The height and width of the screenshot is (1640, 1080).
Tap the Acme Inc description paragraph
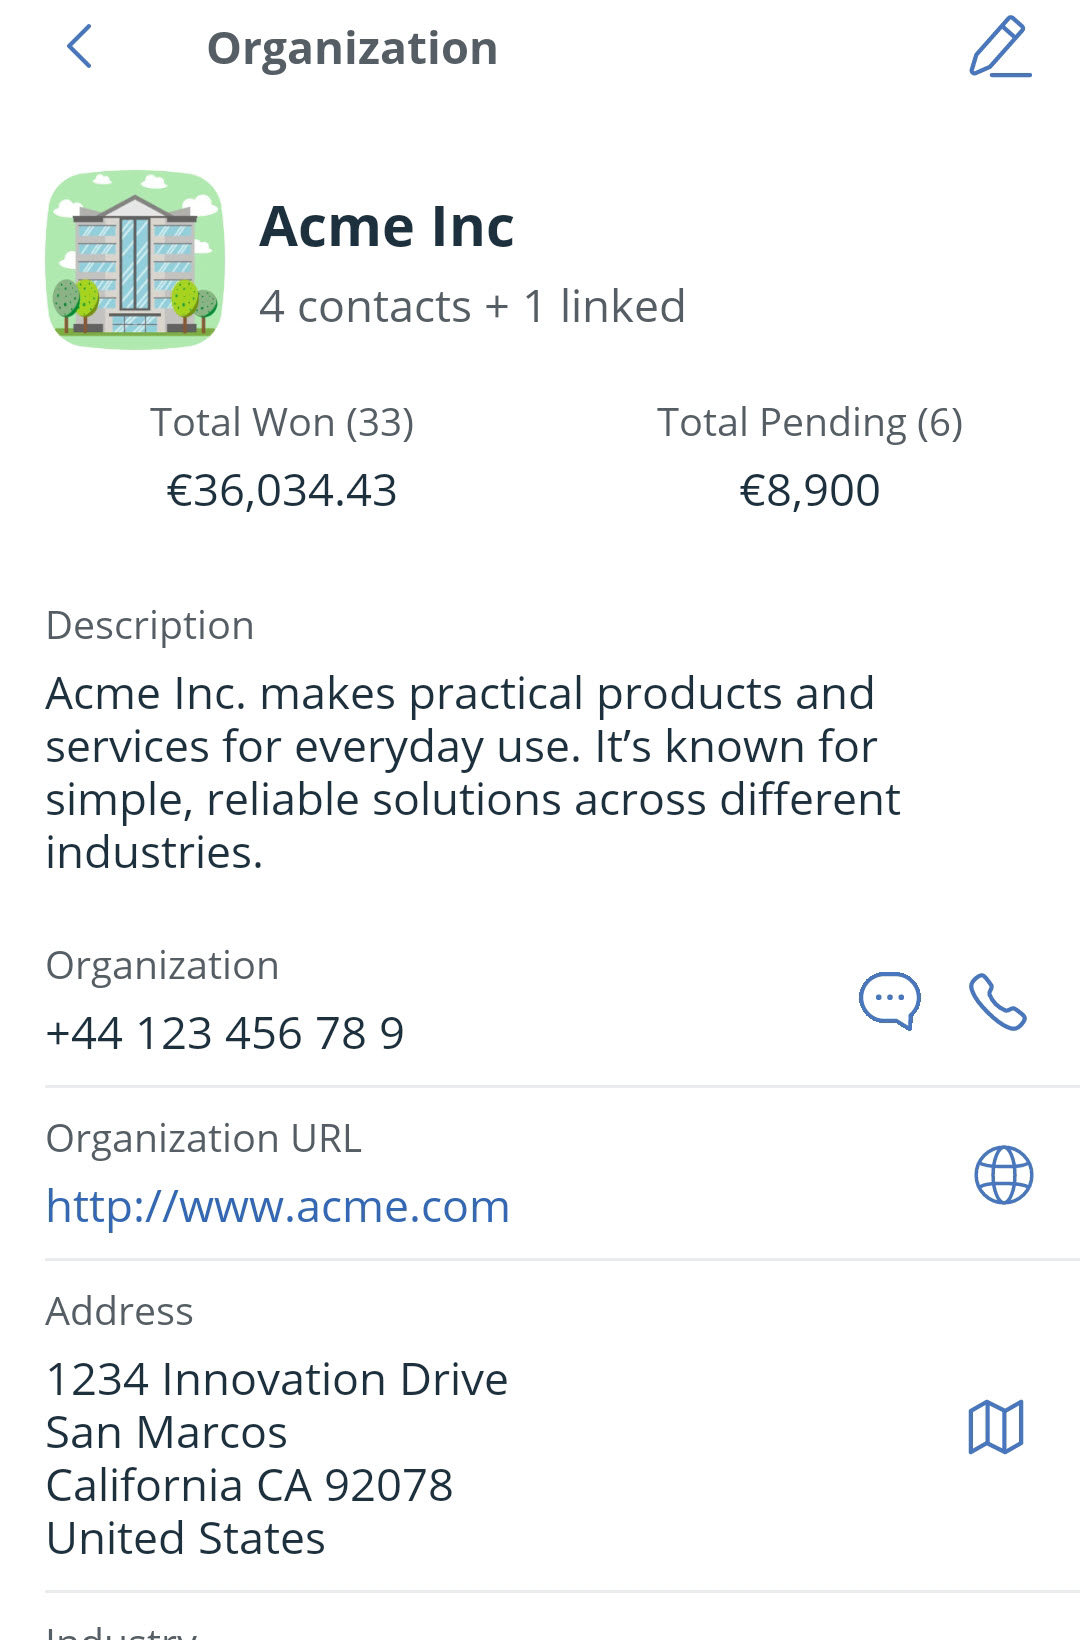point(473,773)
